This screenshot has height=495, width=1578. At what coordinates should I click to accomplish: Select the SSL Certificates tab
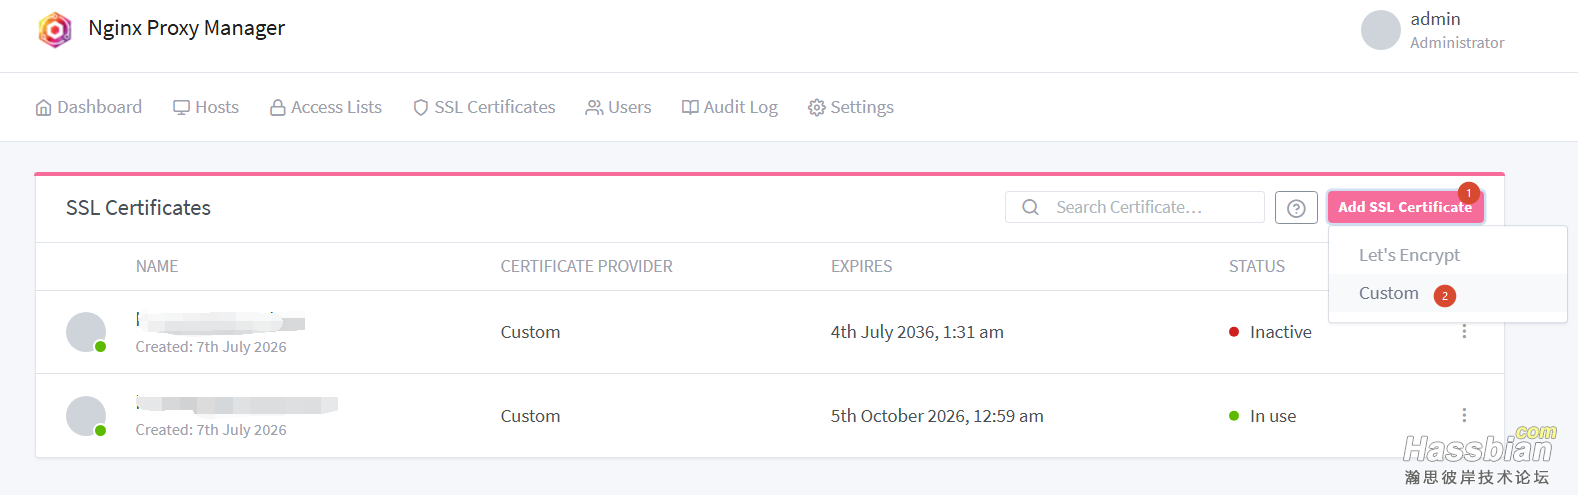point(484,107)
